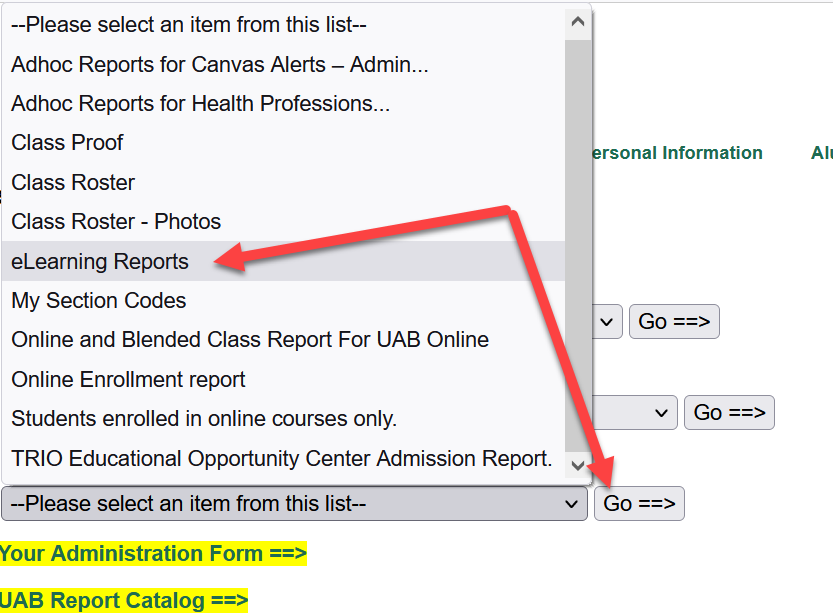Choose Adhoc Reports for Health Professions
This screenshot has height=614, width=834.
click(200, 104)
